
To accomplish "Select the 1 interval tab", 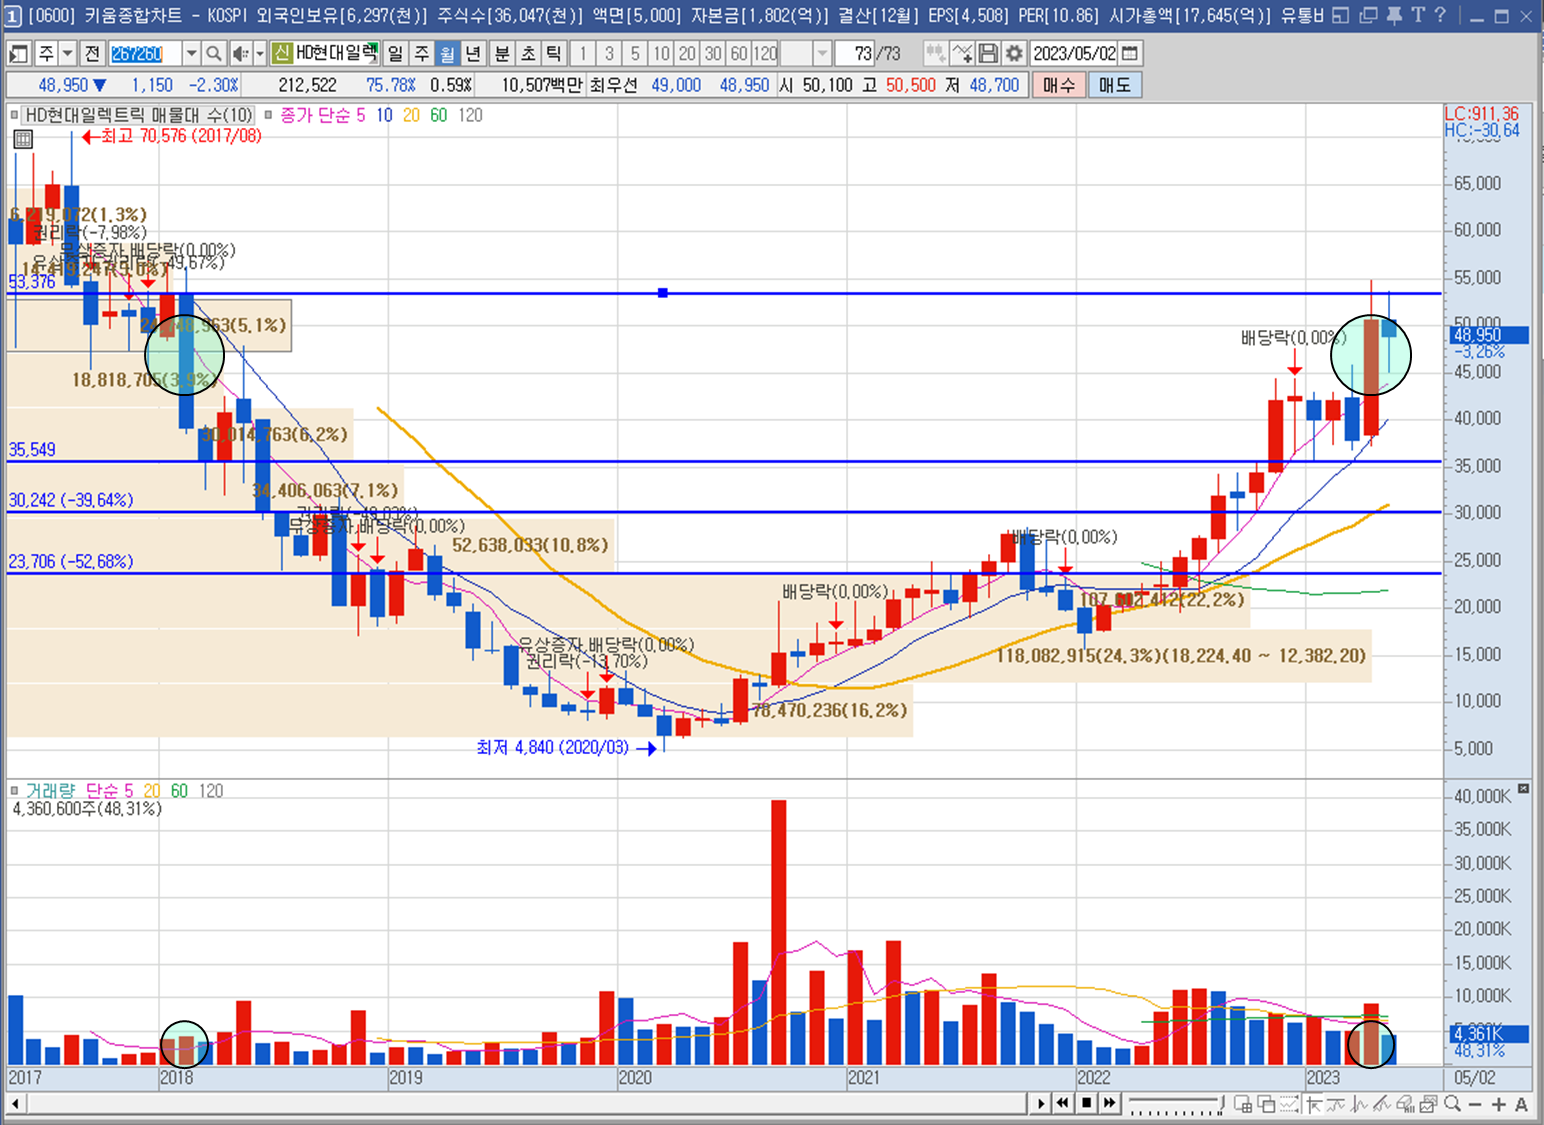I will pyautogui.click(x=583, y=54).
